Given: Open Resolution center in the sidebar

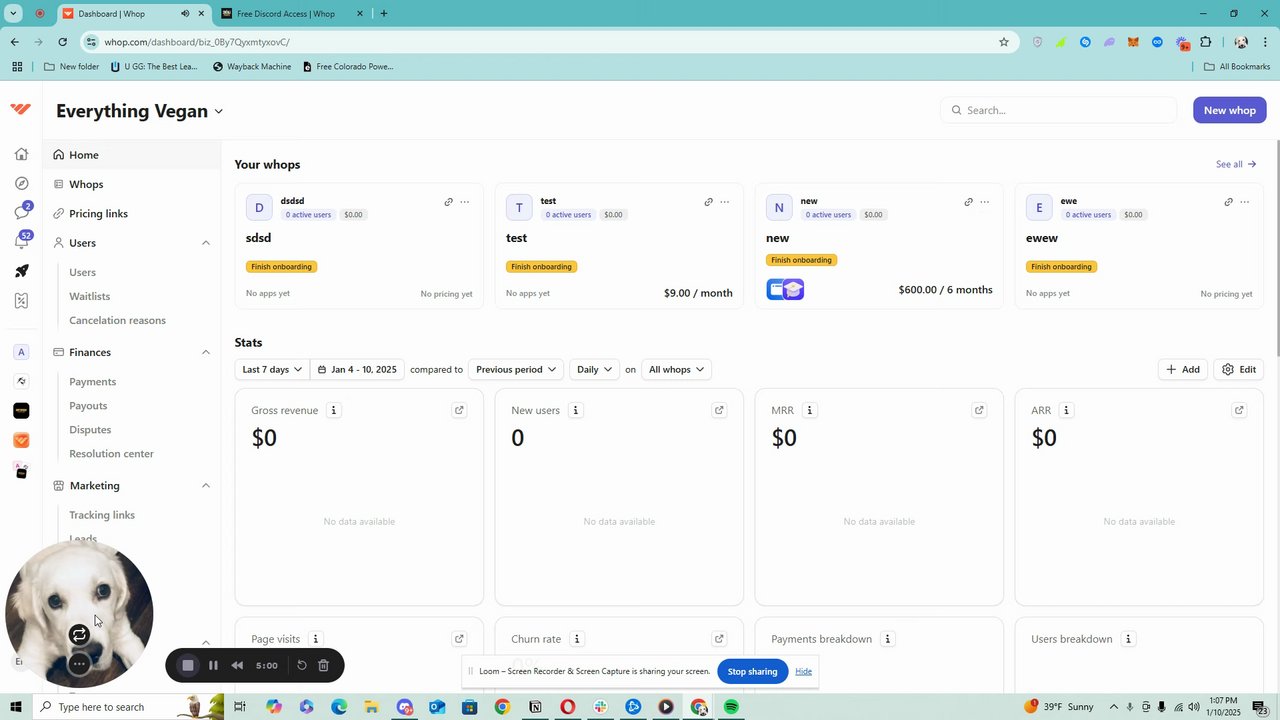Looking at the screenshot, I should (x=111, y=453).
